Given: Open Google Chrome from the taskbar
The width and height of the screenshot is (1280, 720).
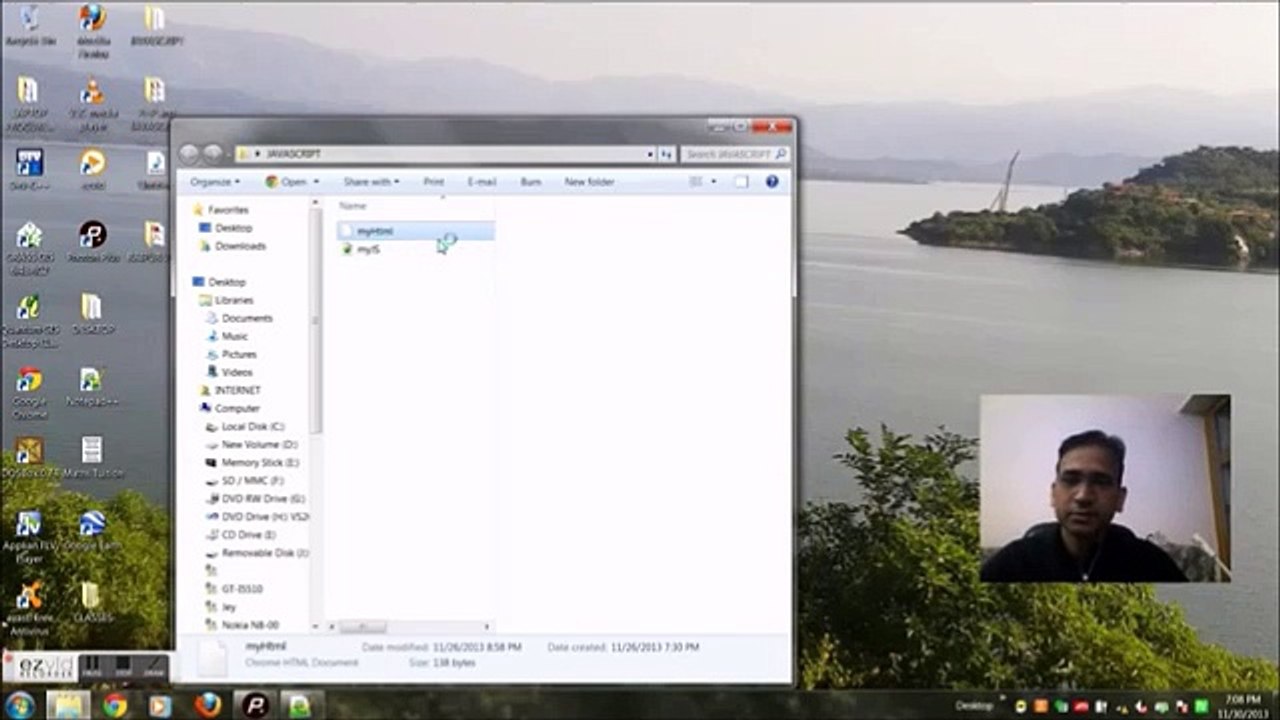Looking at the screenshot, I should click(115, 705).
